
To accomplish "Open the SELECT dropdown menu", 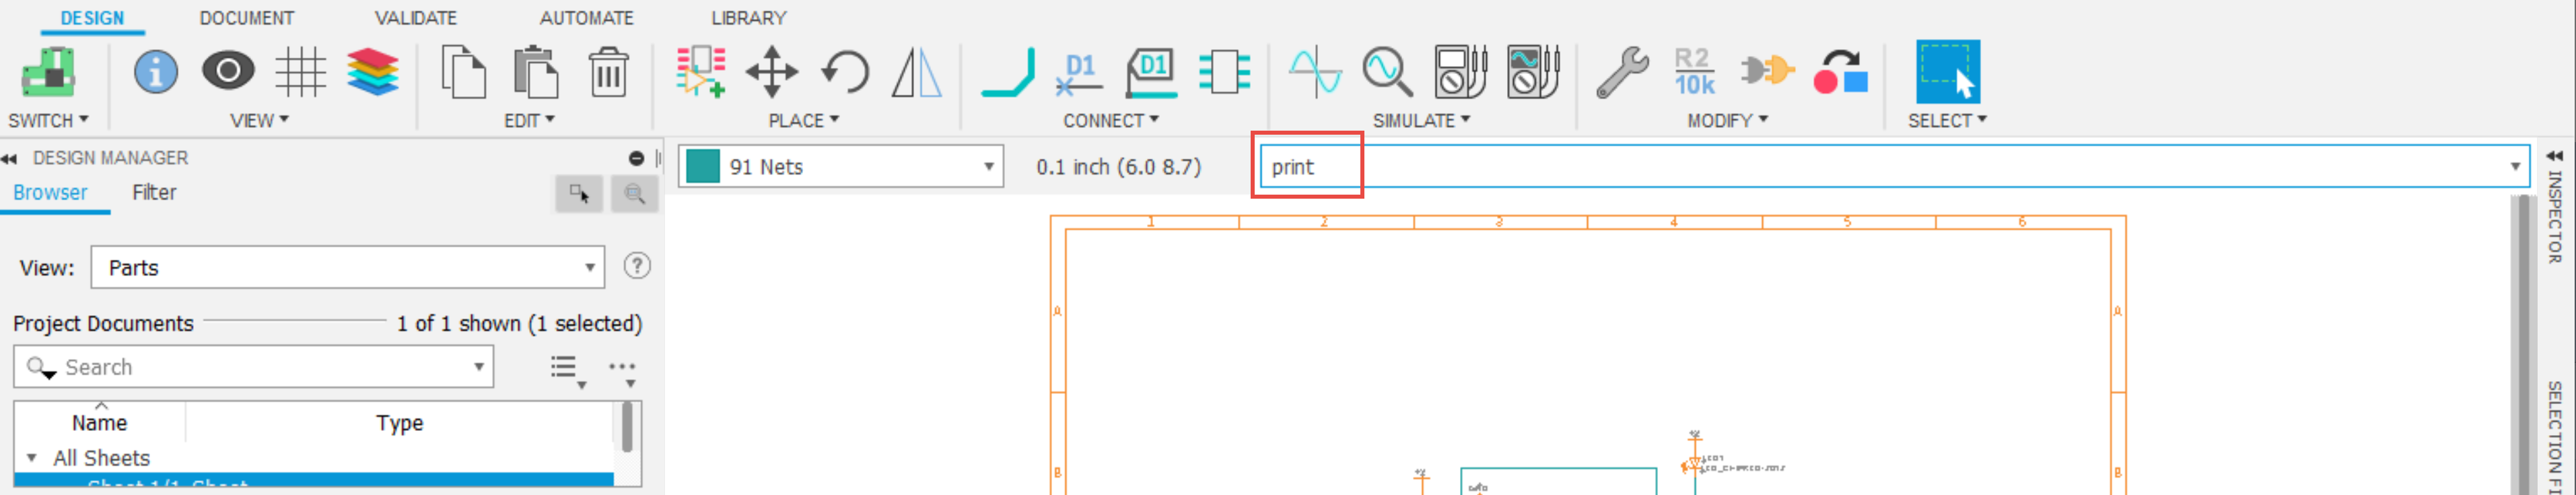I will coord(1947,120).
